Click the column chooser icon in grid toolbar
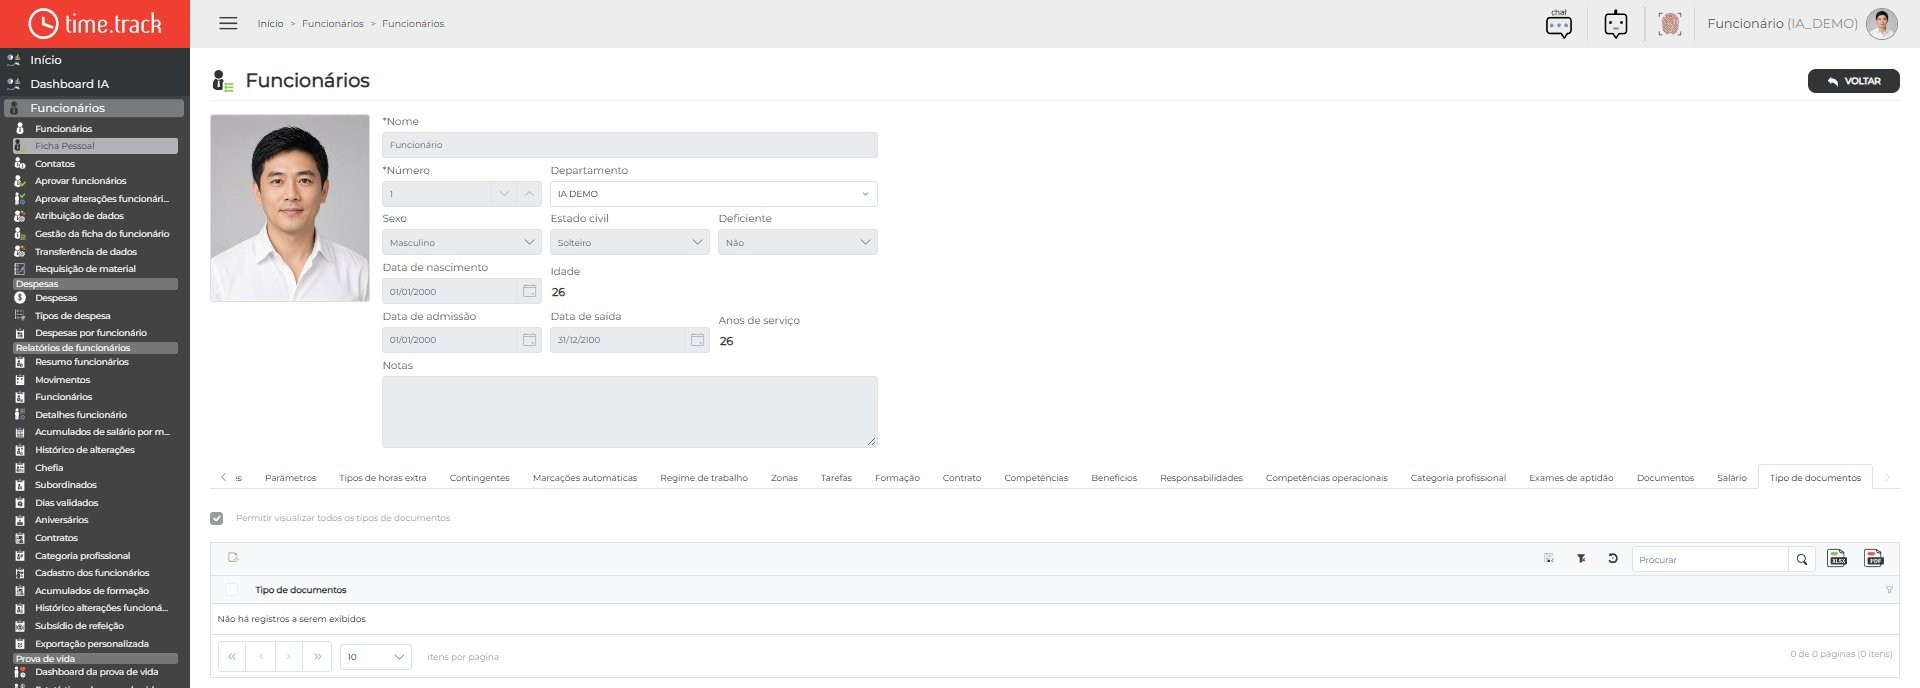The width and height of the screenshot is (1920, 688). (x=1549, y=558)
